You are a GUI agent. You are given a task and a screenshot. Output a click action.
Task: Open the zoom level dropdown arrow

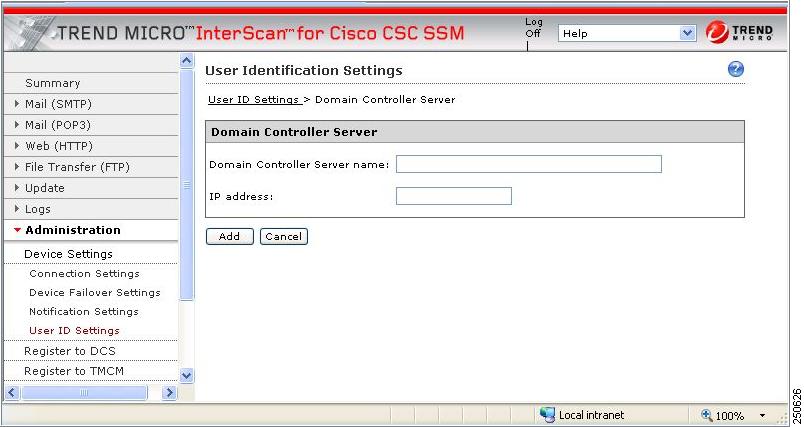[x=762, y=415]
